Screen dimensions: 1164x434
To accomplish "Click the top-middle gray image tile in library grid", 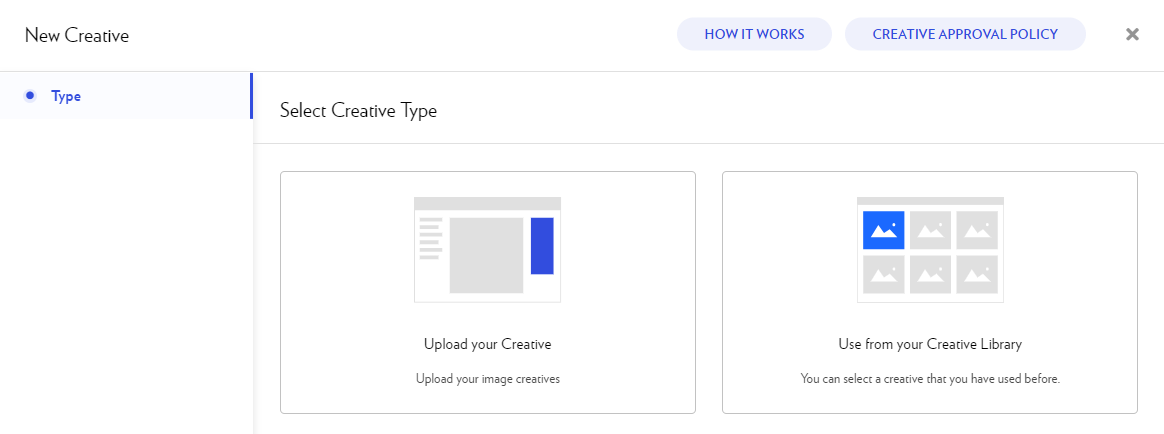I will pos(931,230).
